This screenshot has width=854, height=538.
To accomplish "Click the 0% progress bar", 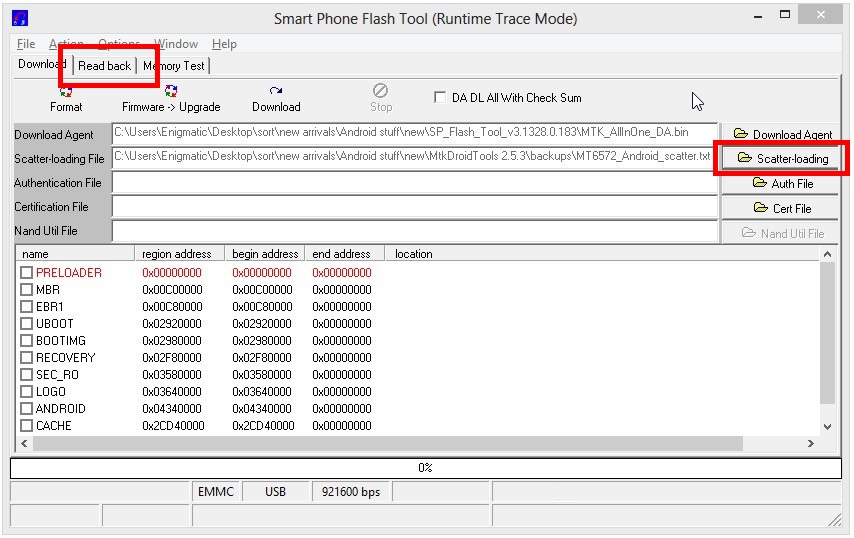I will (426, 468).
